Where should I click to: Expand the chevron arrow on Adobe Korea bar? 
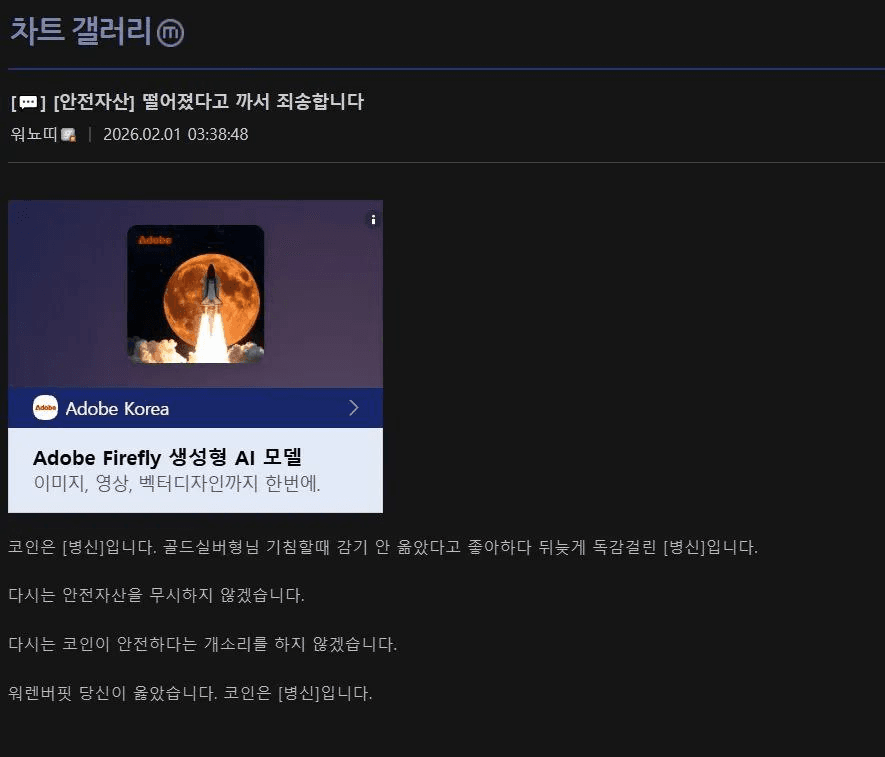(x=354, y=408)
